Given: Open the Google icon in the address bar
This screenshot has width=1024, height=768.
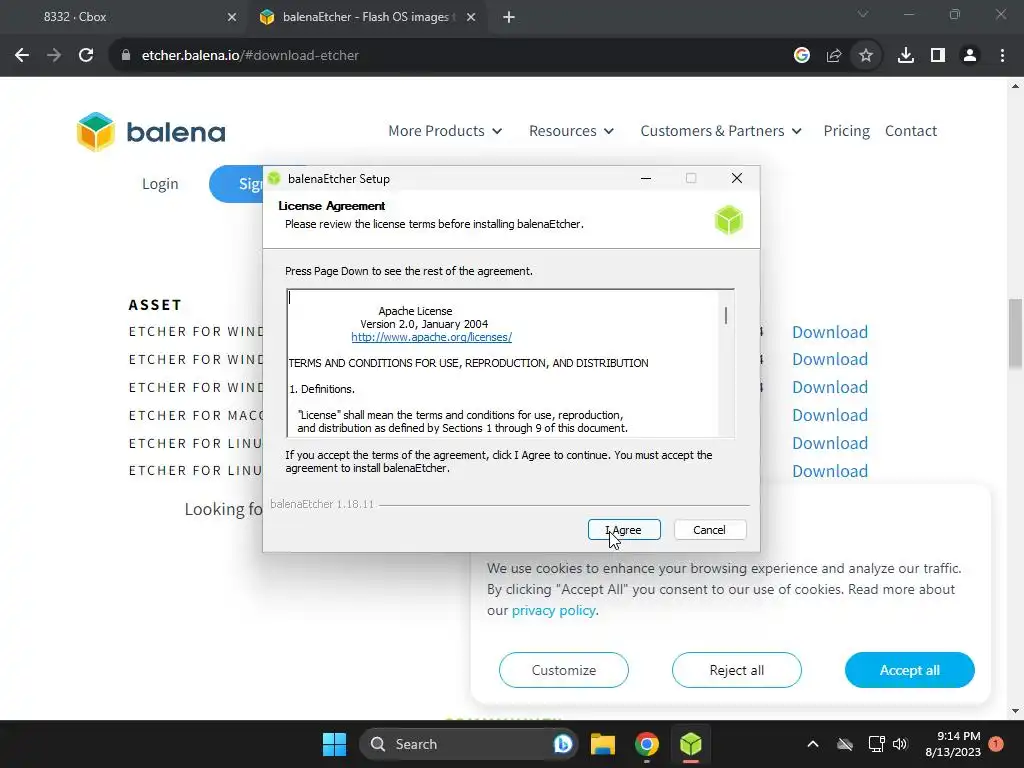Looking at the screenshot, I should click(801, 56).
